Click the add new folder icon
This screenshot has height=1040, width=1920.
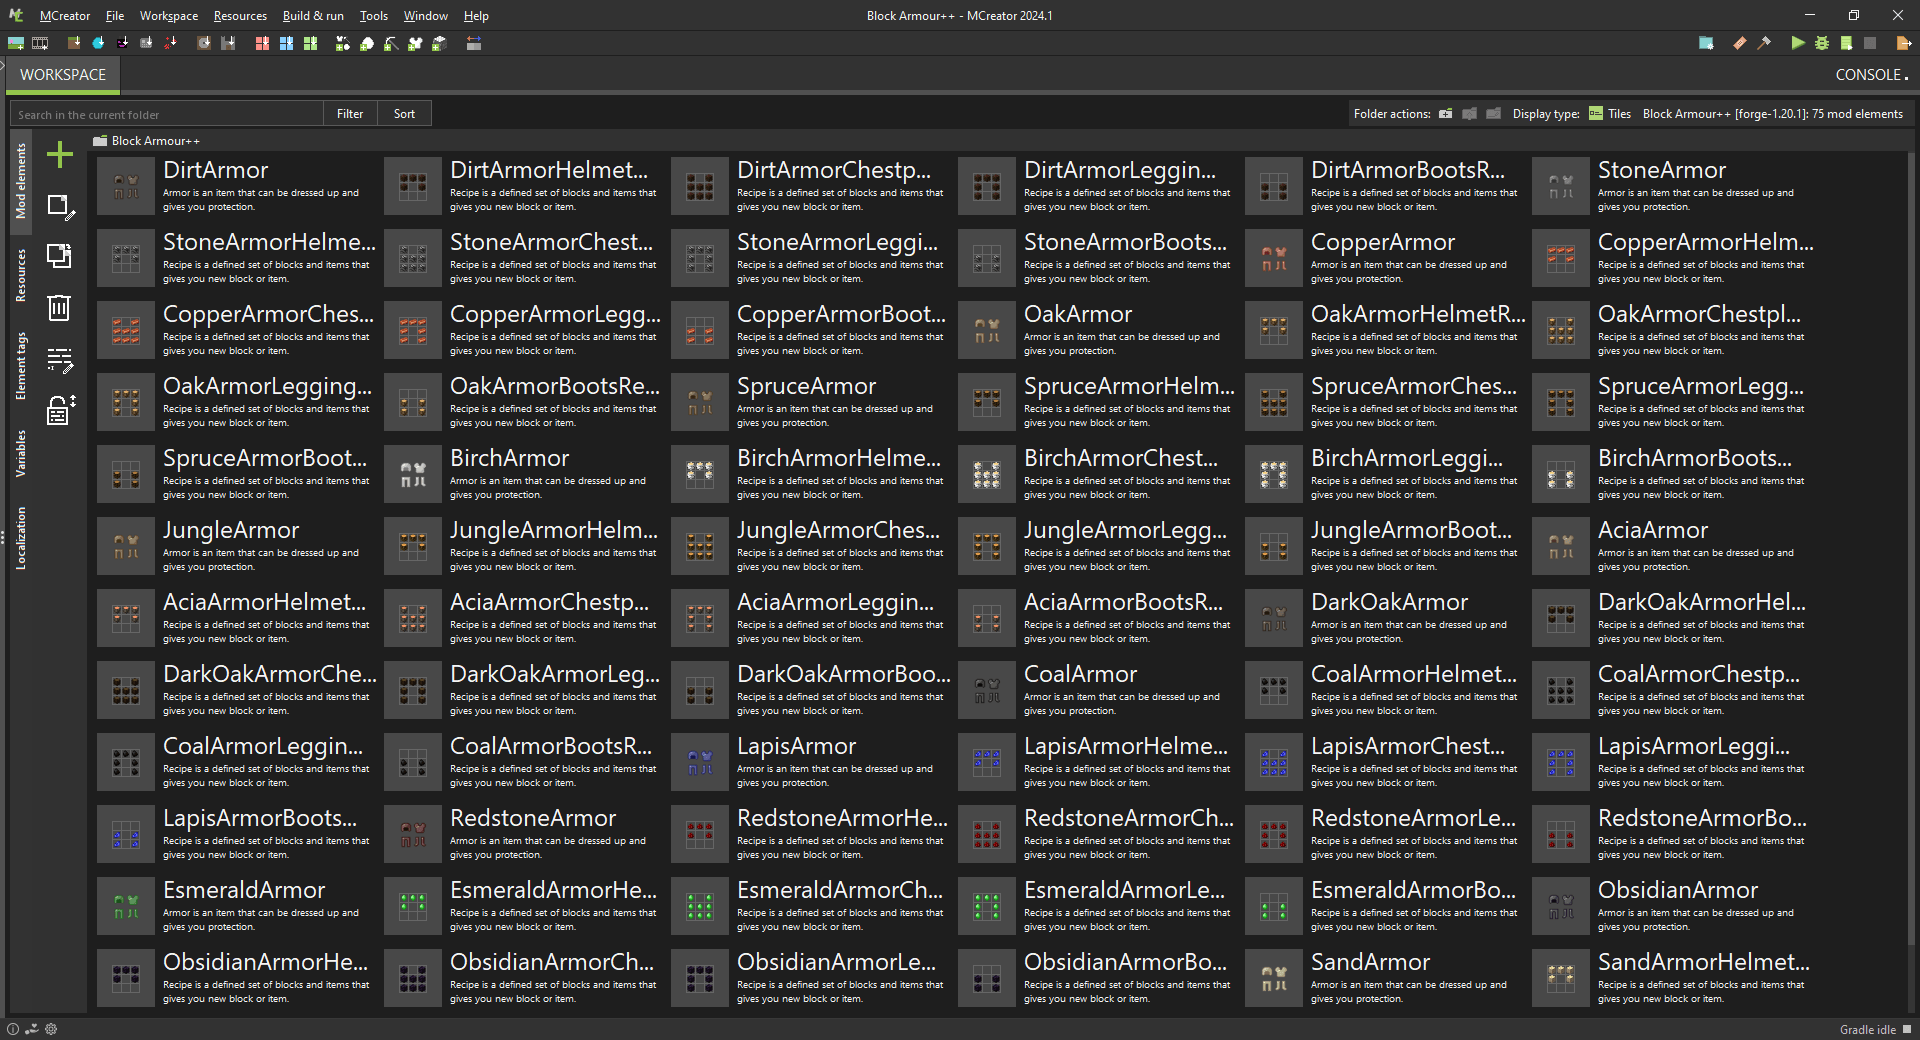[x=1446, y=114]
